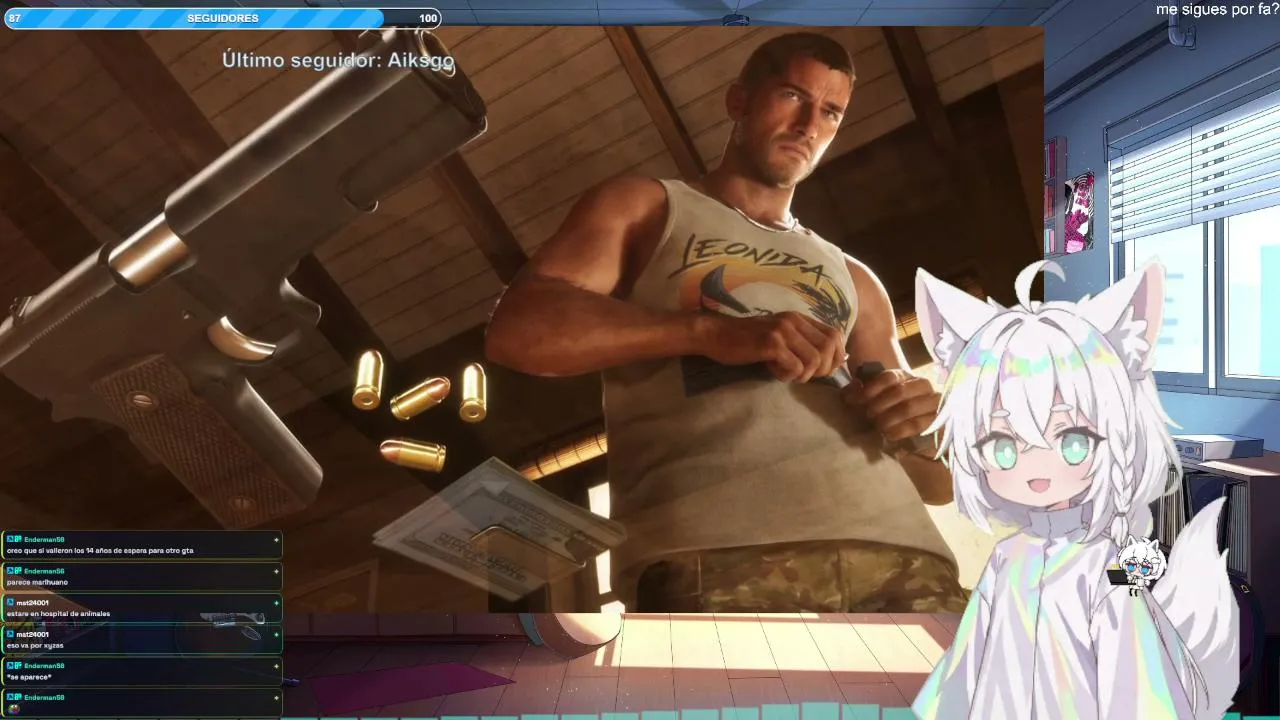Screen dimensions: 1280x720
Task: Click username Enderman56 above "creo que si valieron"
Action: pos(44,540)
